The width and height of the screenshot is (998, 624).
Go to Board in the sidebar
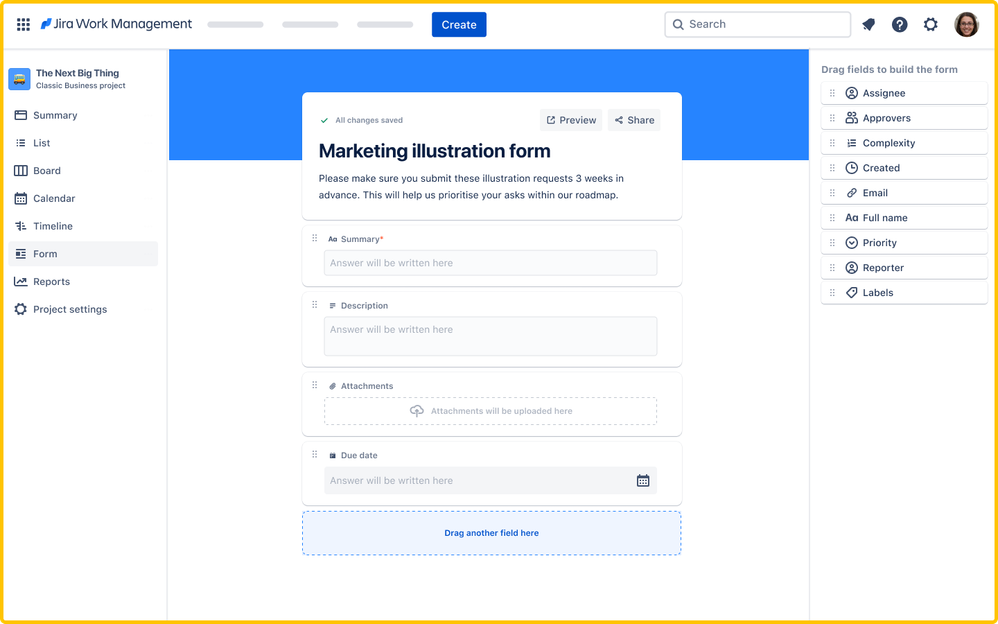[83, 171]
